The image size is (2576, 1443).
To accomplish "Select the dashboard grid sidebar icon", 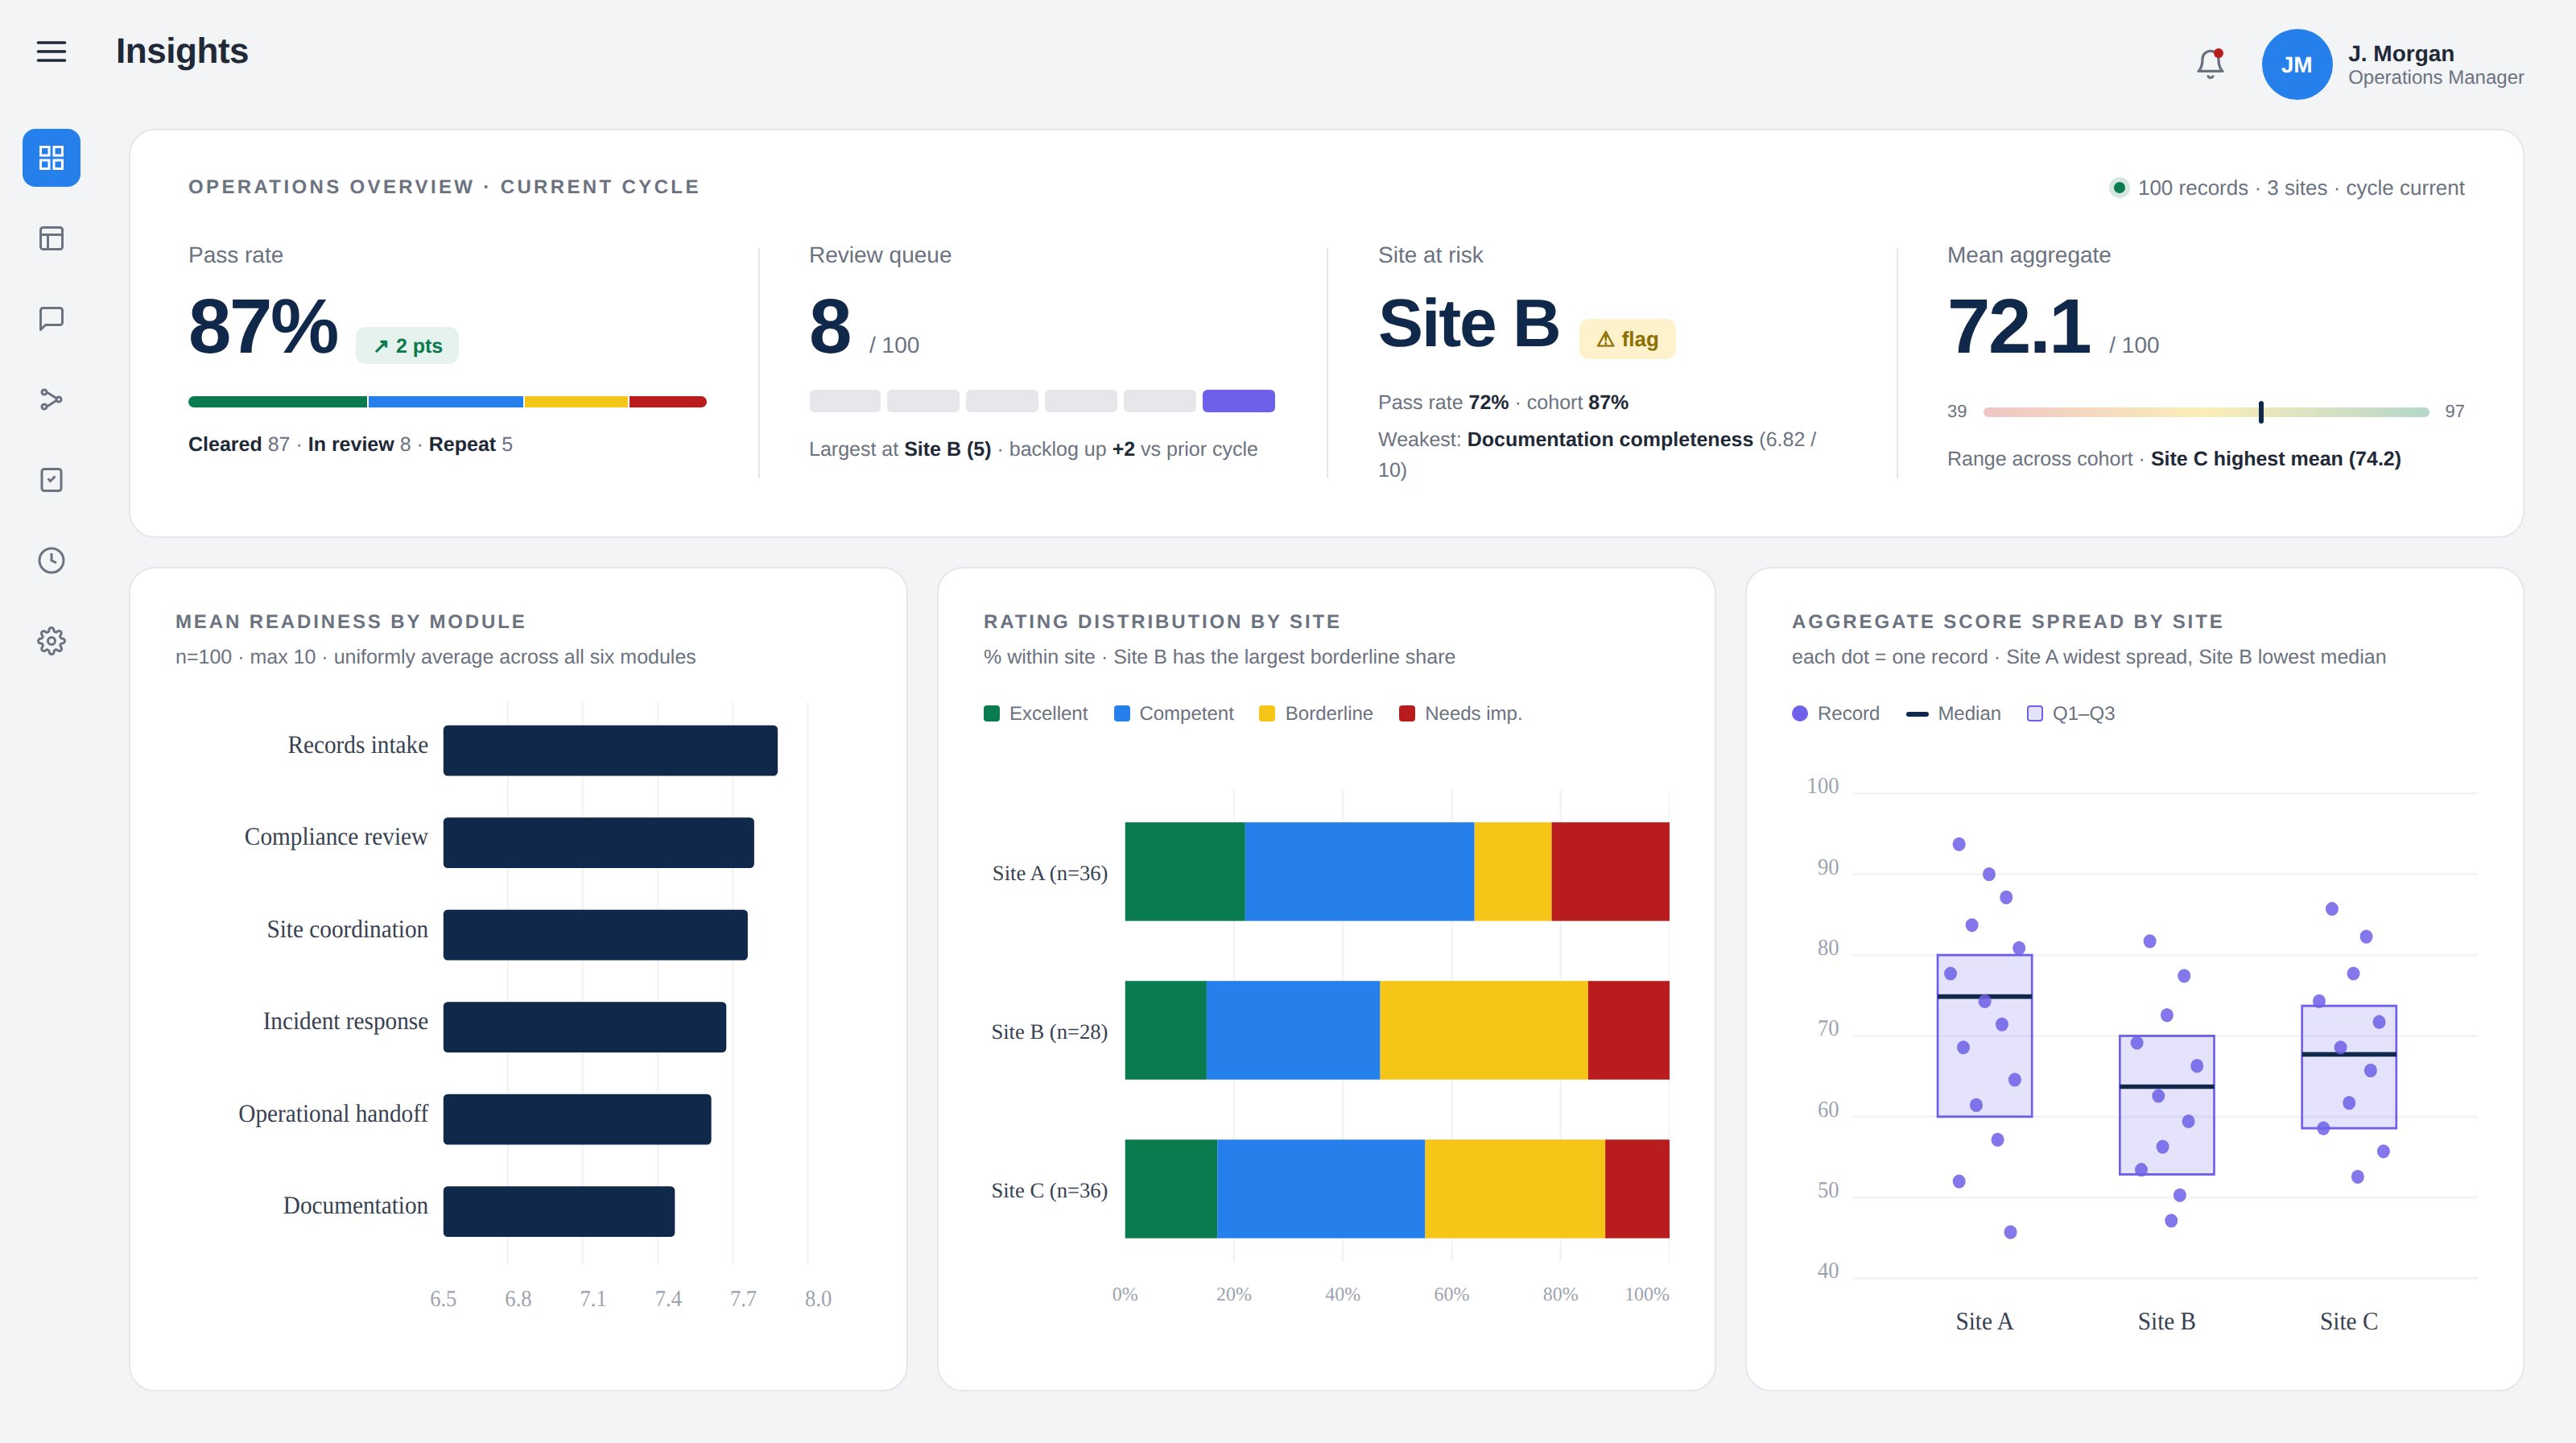I will point(51,158).
